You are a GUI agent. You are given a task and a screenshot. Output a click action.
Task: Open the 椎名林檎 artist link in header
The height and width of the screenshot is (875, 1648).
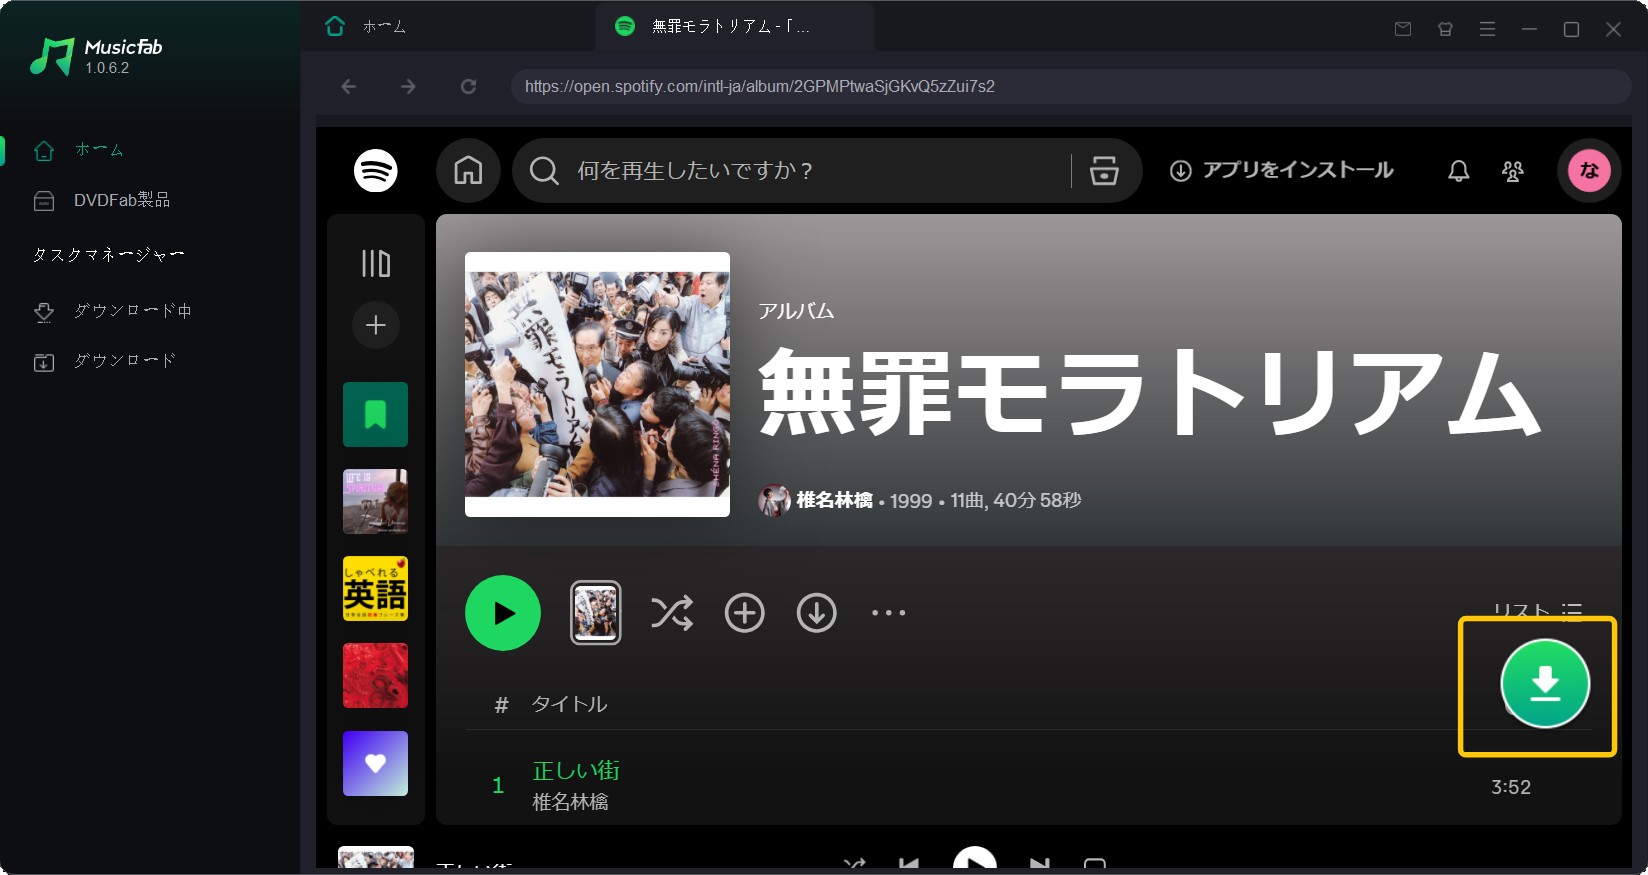click(834, 500)
